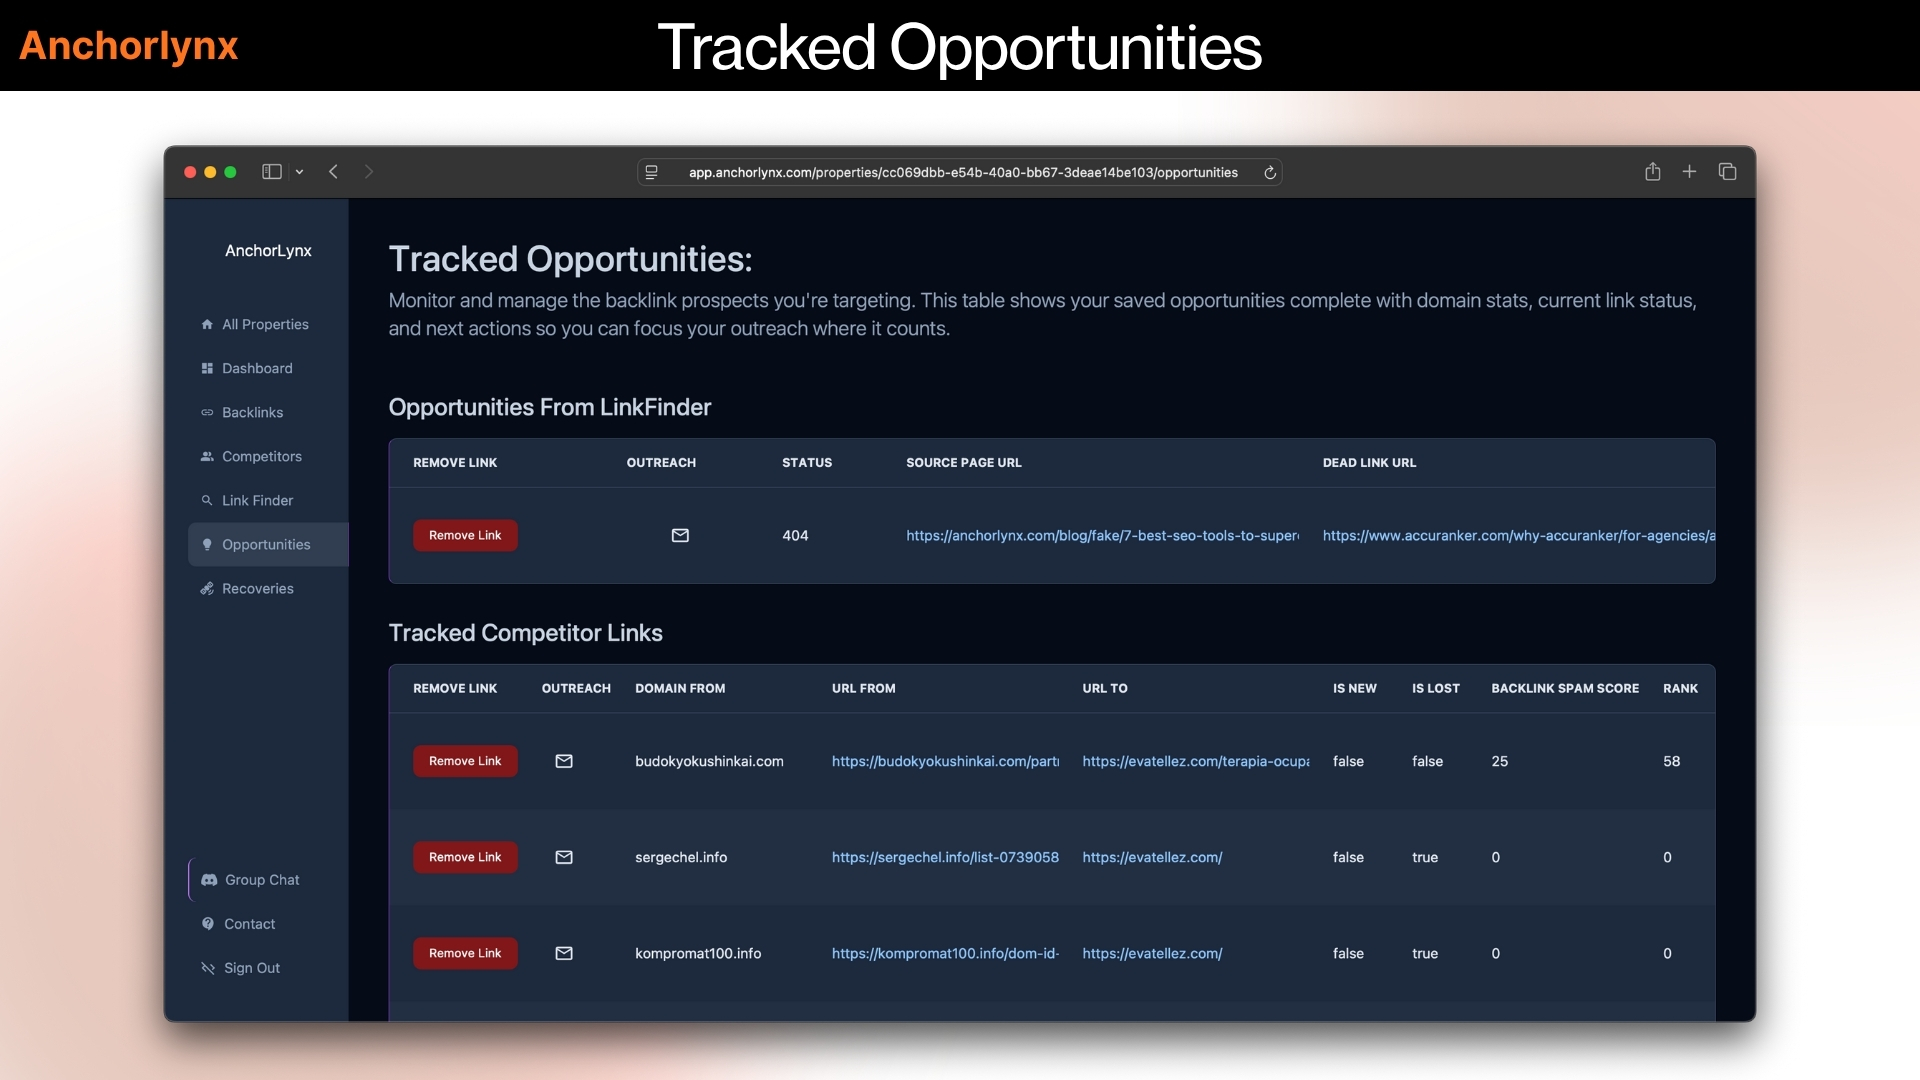Viewport: 1920px width, 1080px height.
Task: Open the website settings icon in address bar
Action: (x=651, y=172)
